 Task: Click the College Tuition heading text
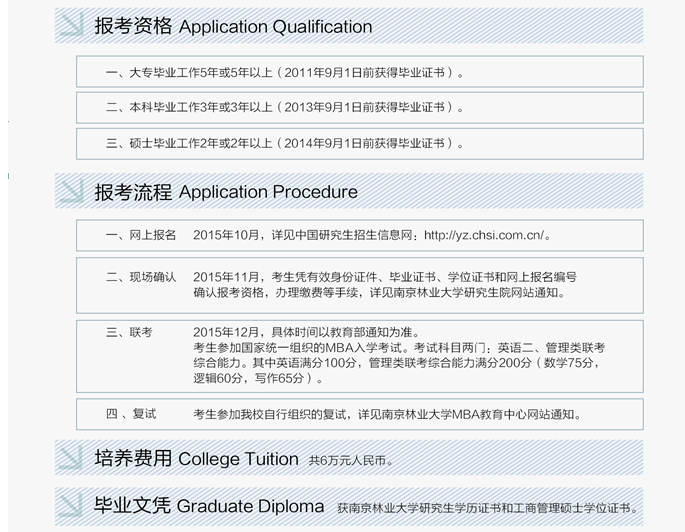pyautogui.click(x=239, y=459)
